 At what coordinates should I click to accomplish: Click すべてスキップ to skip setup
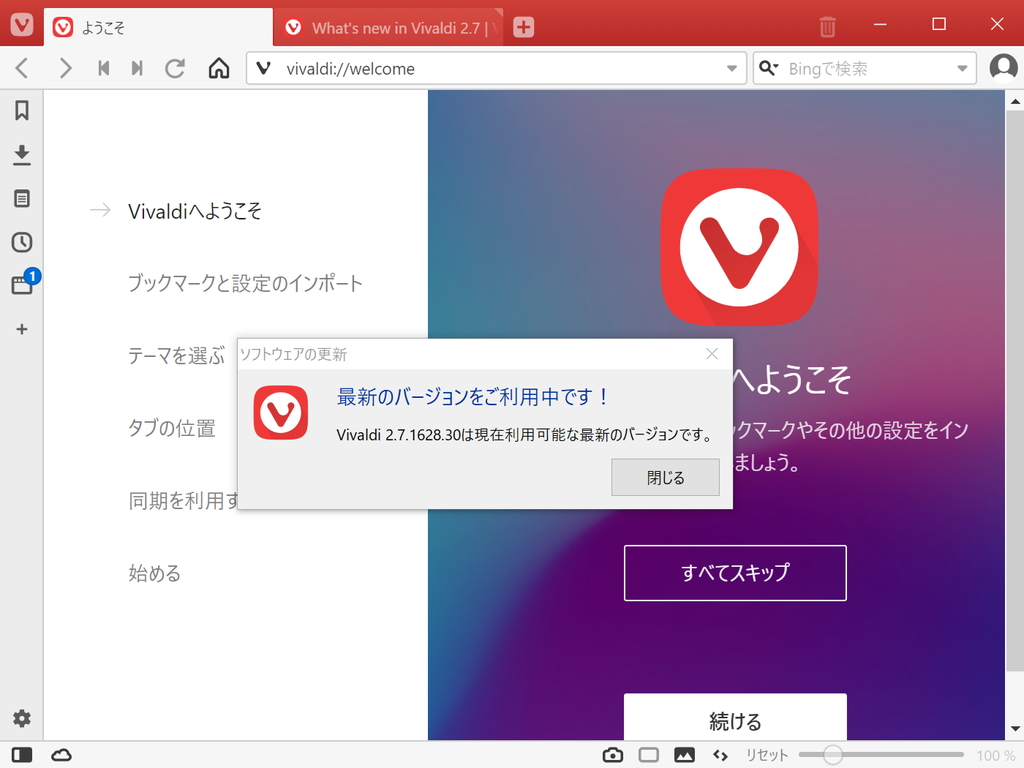pyautogui.click(x=735, y=573)
